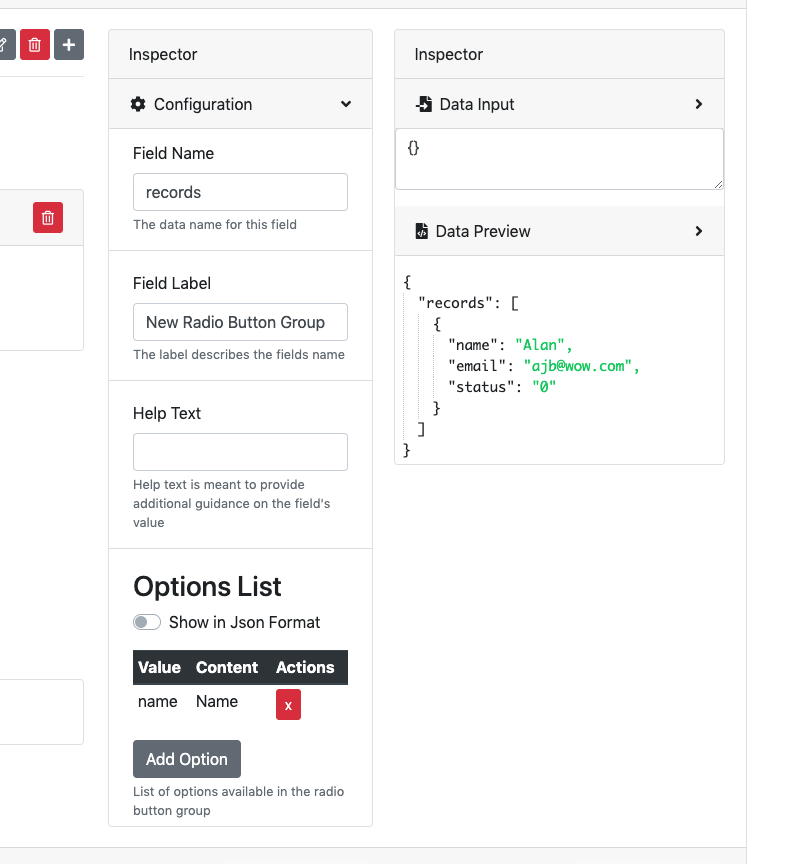Click the Data Preview code-file icon
The image size is (788, 864).
click(421, 231)
